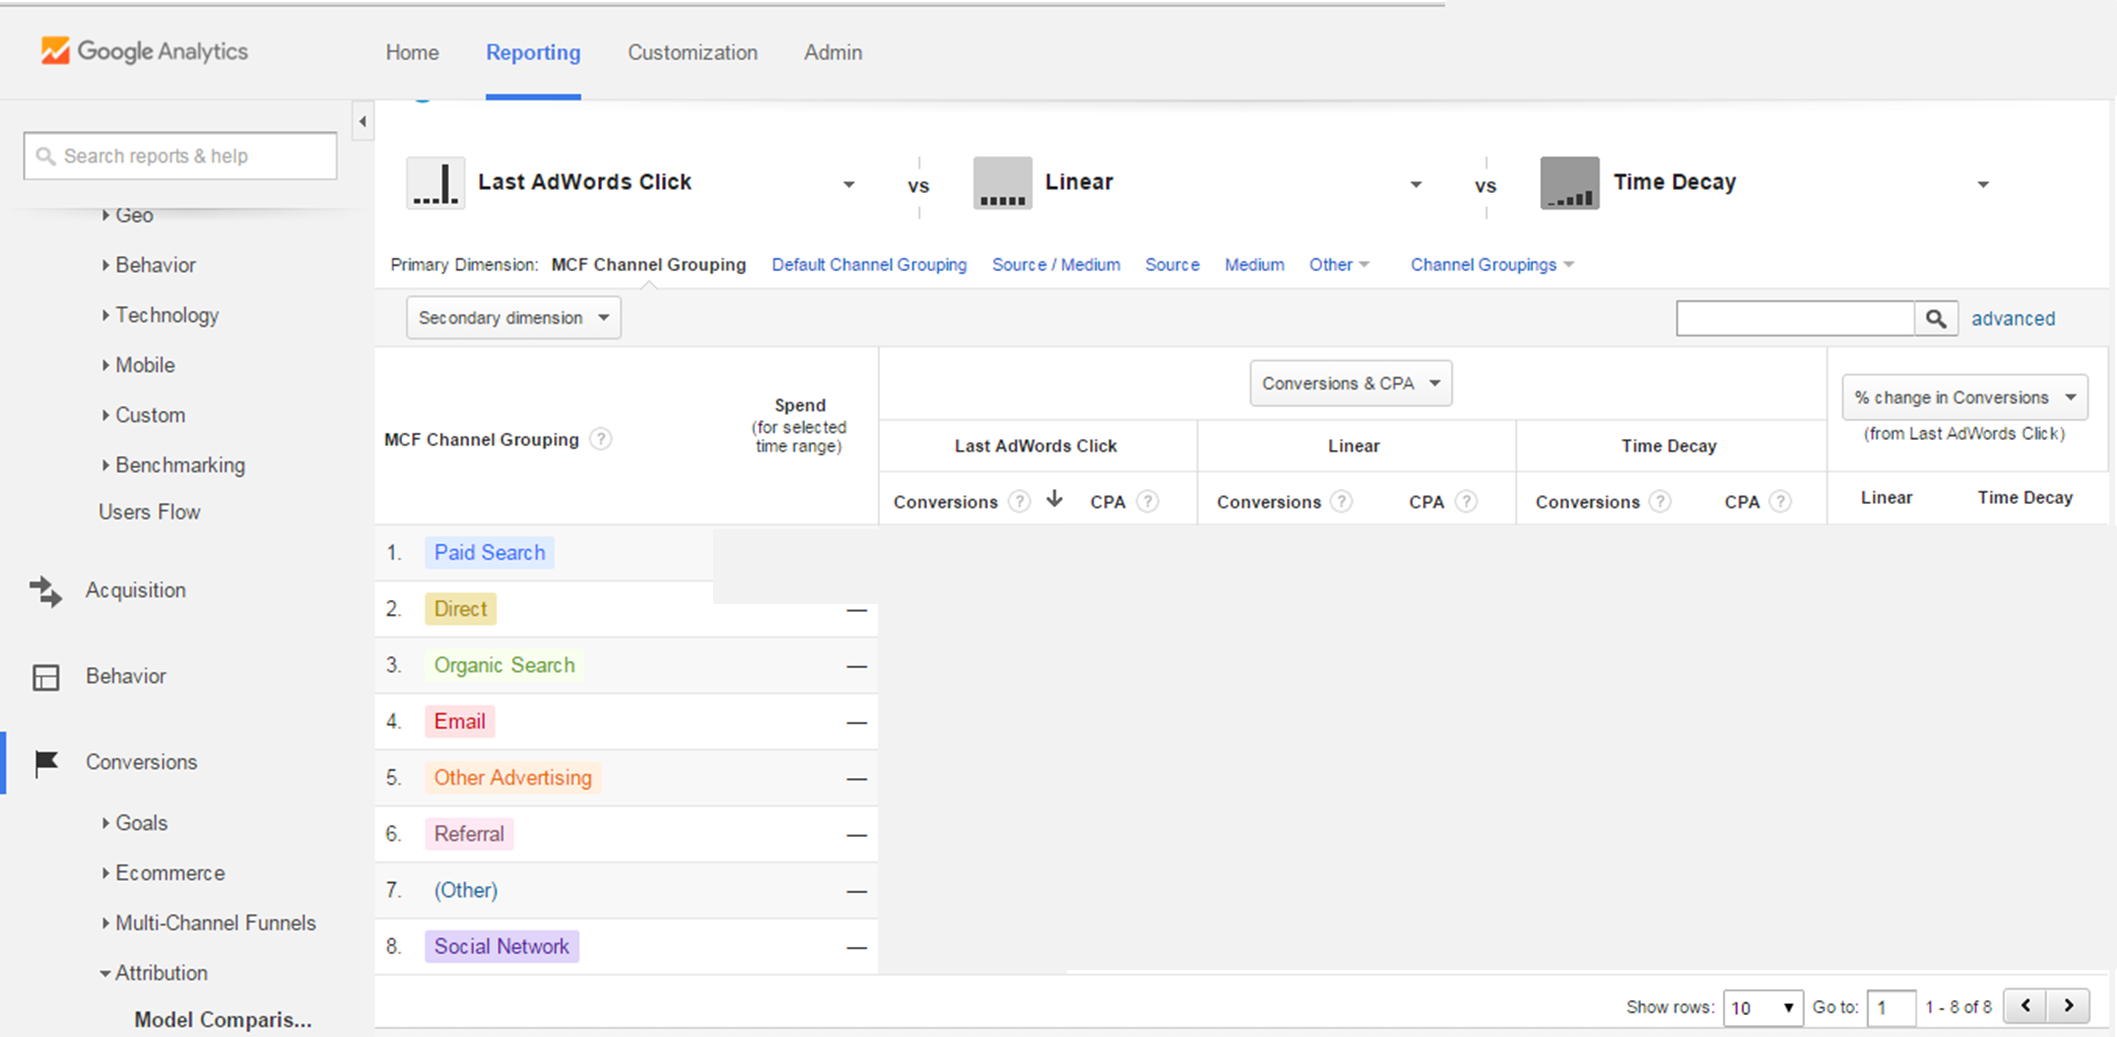Expand the Benchmarking tree item
The height and width of the screenshot is (1037, 2117).
(105, 465)
